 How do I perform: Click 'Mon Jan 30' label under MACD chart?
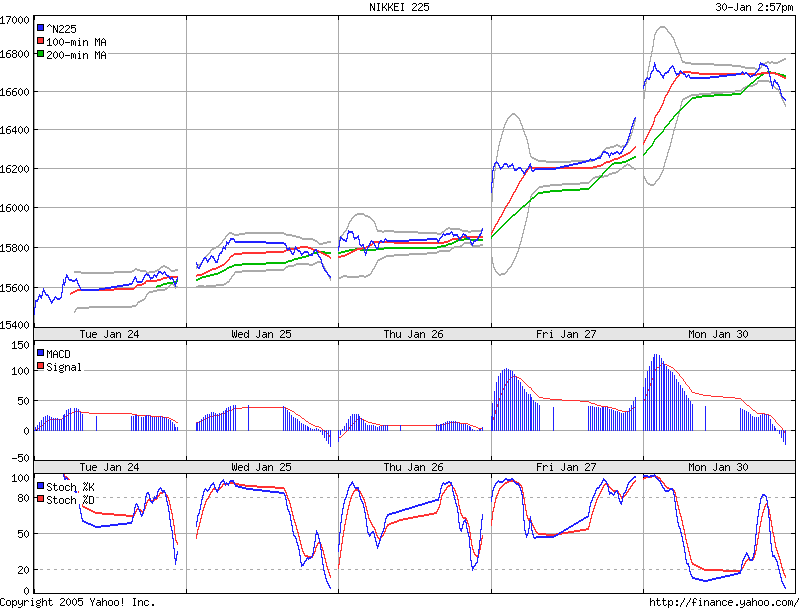(718, 467)
